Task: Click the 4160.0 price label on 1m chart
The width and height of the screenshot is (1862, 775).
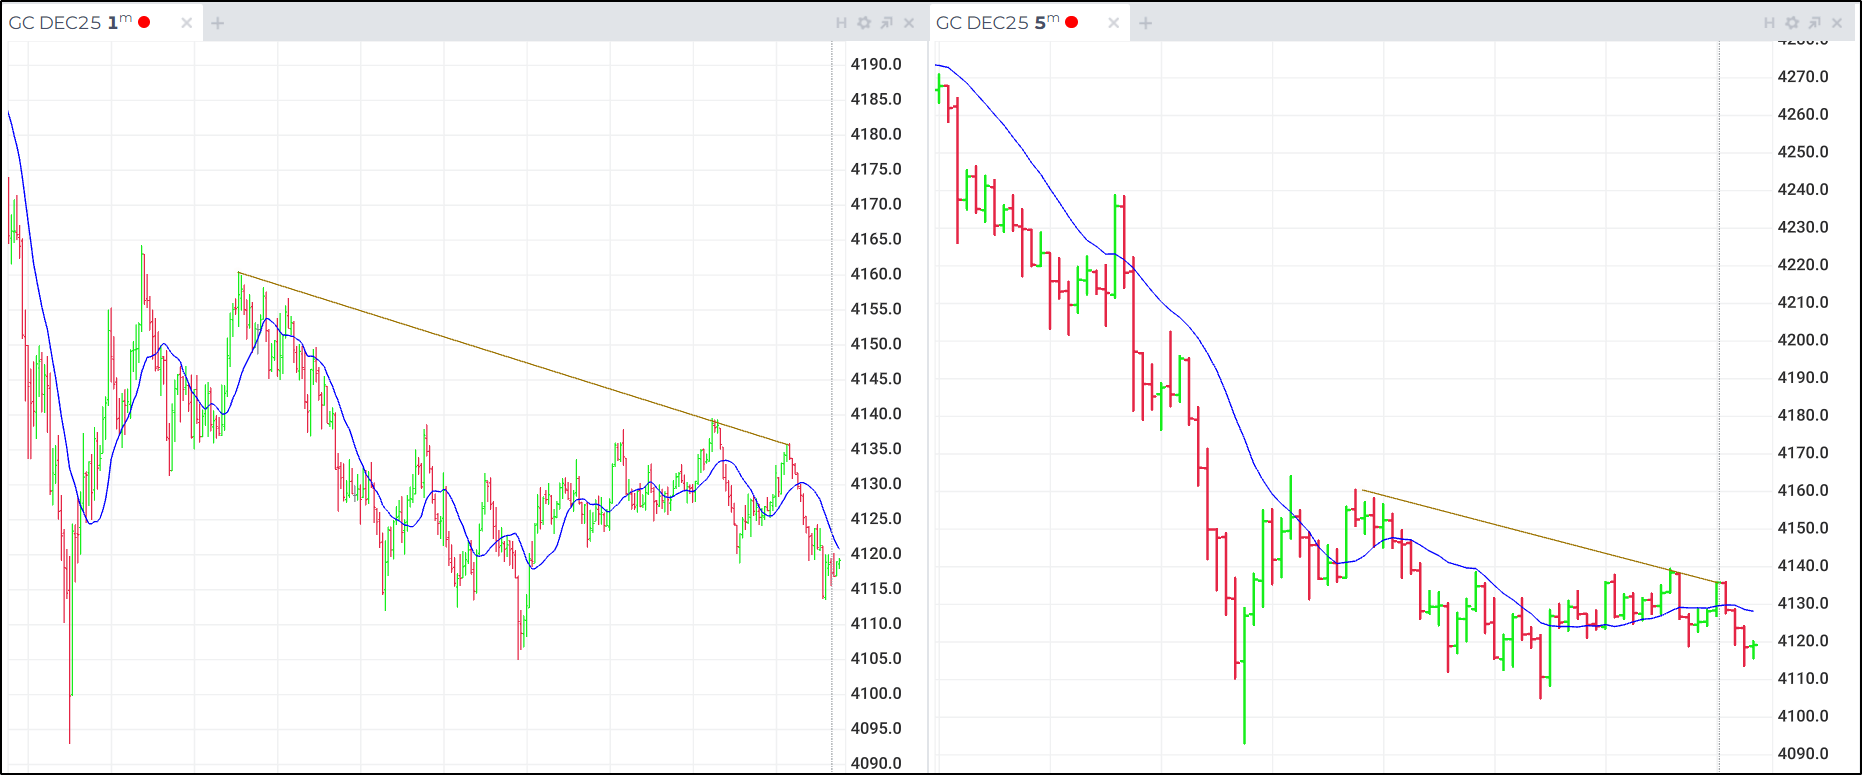Action: click(x=876, y=274)
